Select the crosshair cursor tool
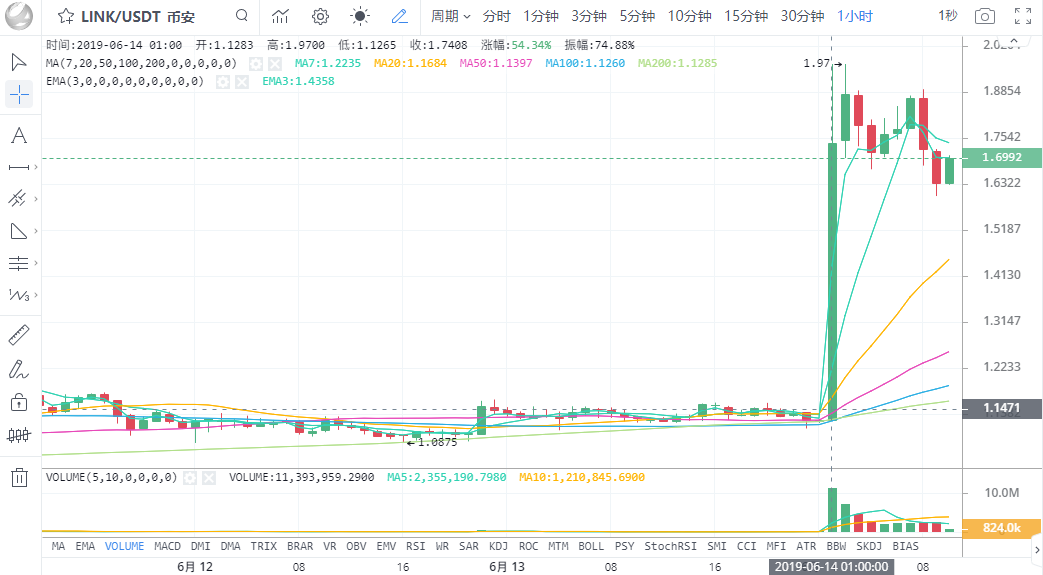Screen dimensions: 1043x575 pos(19,95)
